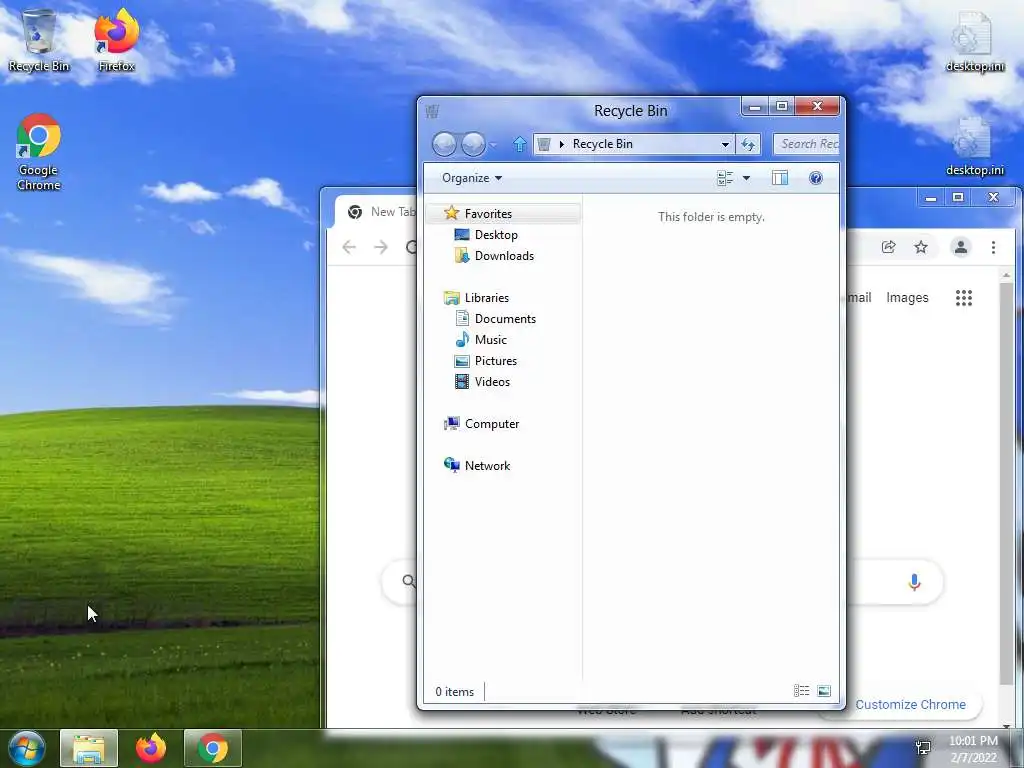
Task: Click the Back arrow in Recycle Bin window
Action: coord(444,144)
